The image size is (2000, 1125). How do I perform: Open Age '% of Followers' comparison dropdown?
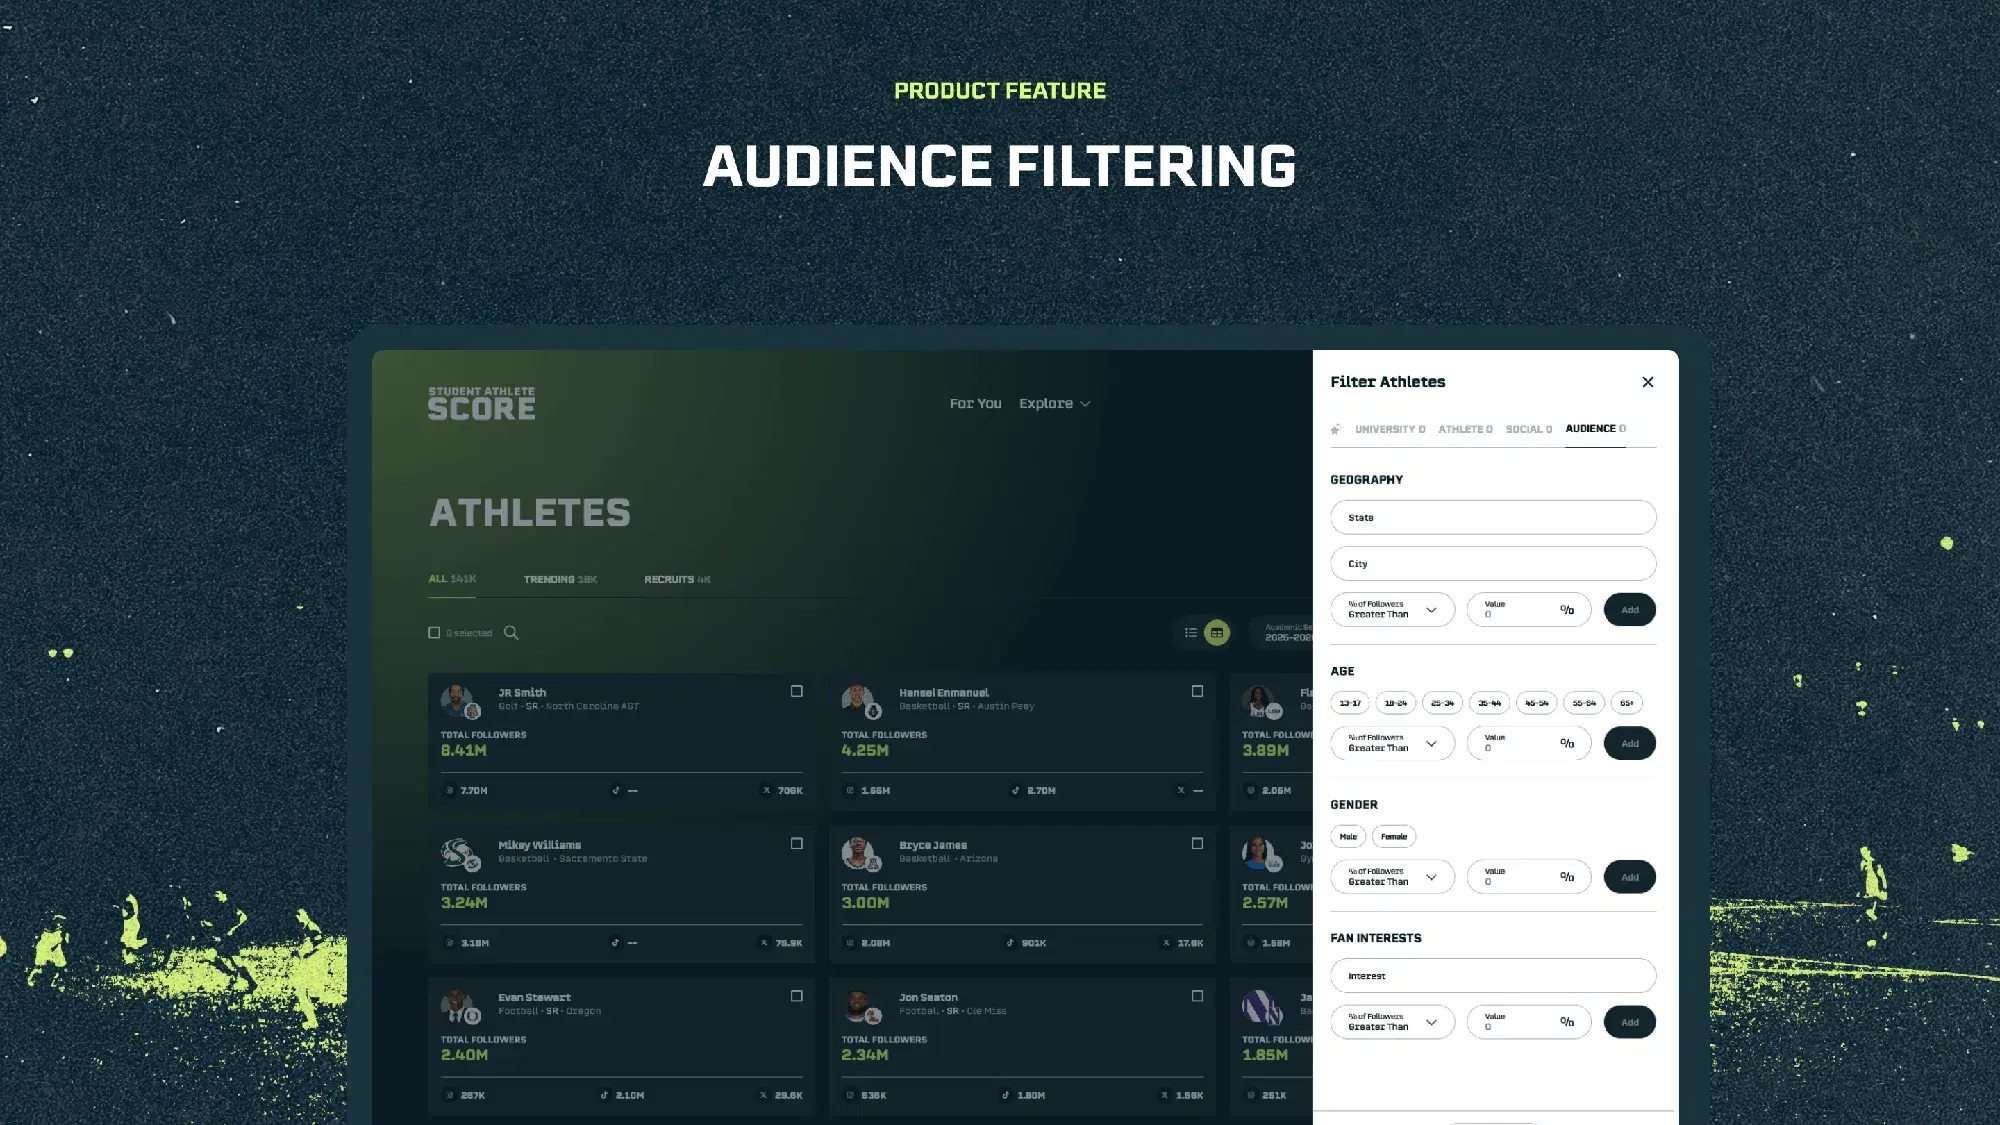(1393, 743)
